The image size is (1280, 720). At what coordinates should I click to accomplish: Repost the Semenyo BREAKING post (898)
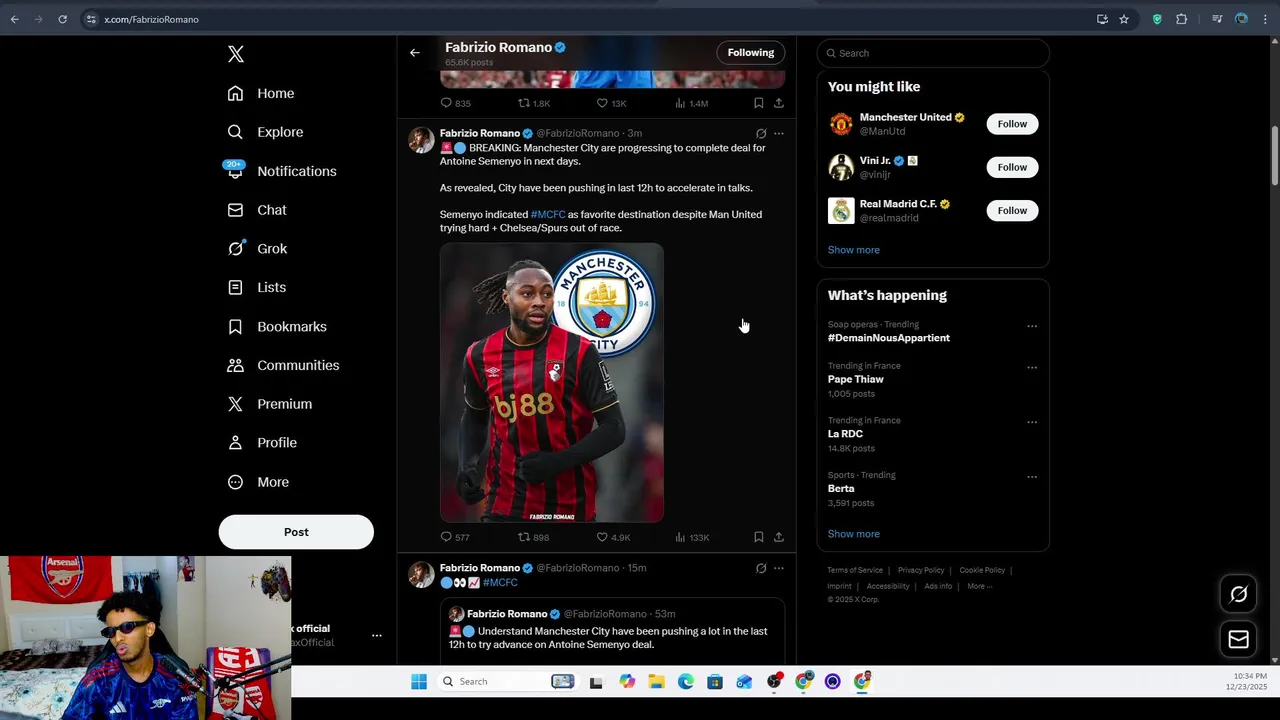click(533, 537)
